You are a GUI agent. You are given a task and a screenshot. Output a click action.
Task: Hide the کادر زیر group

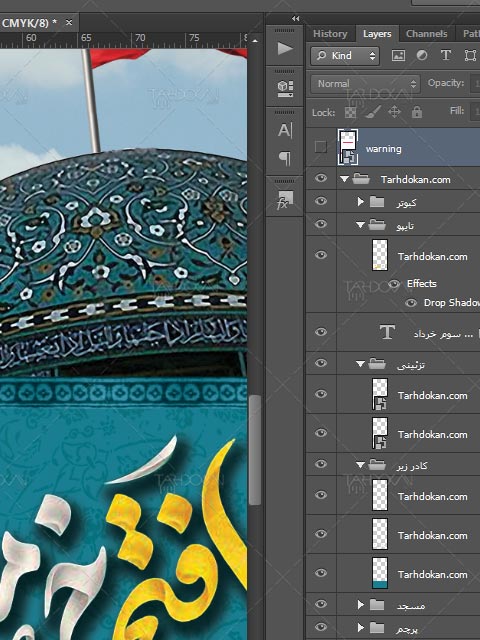(x=321, y=464)
